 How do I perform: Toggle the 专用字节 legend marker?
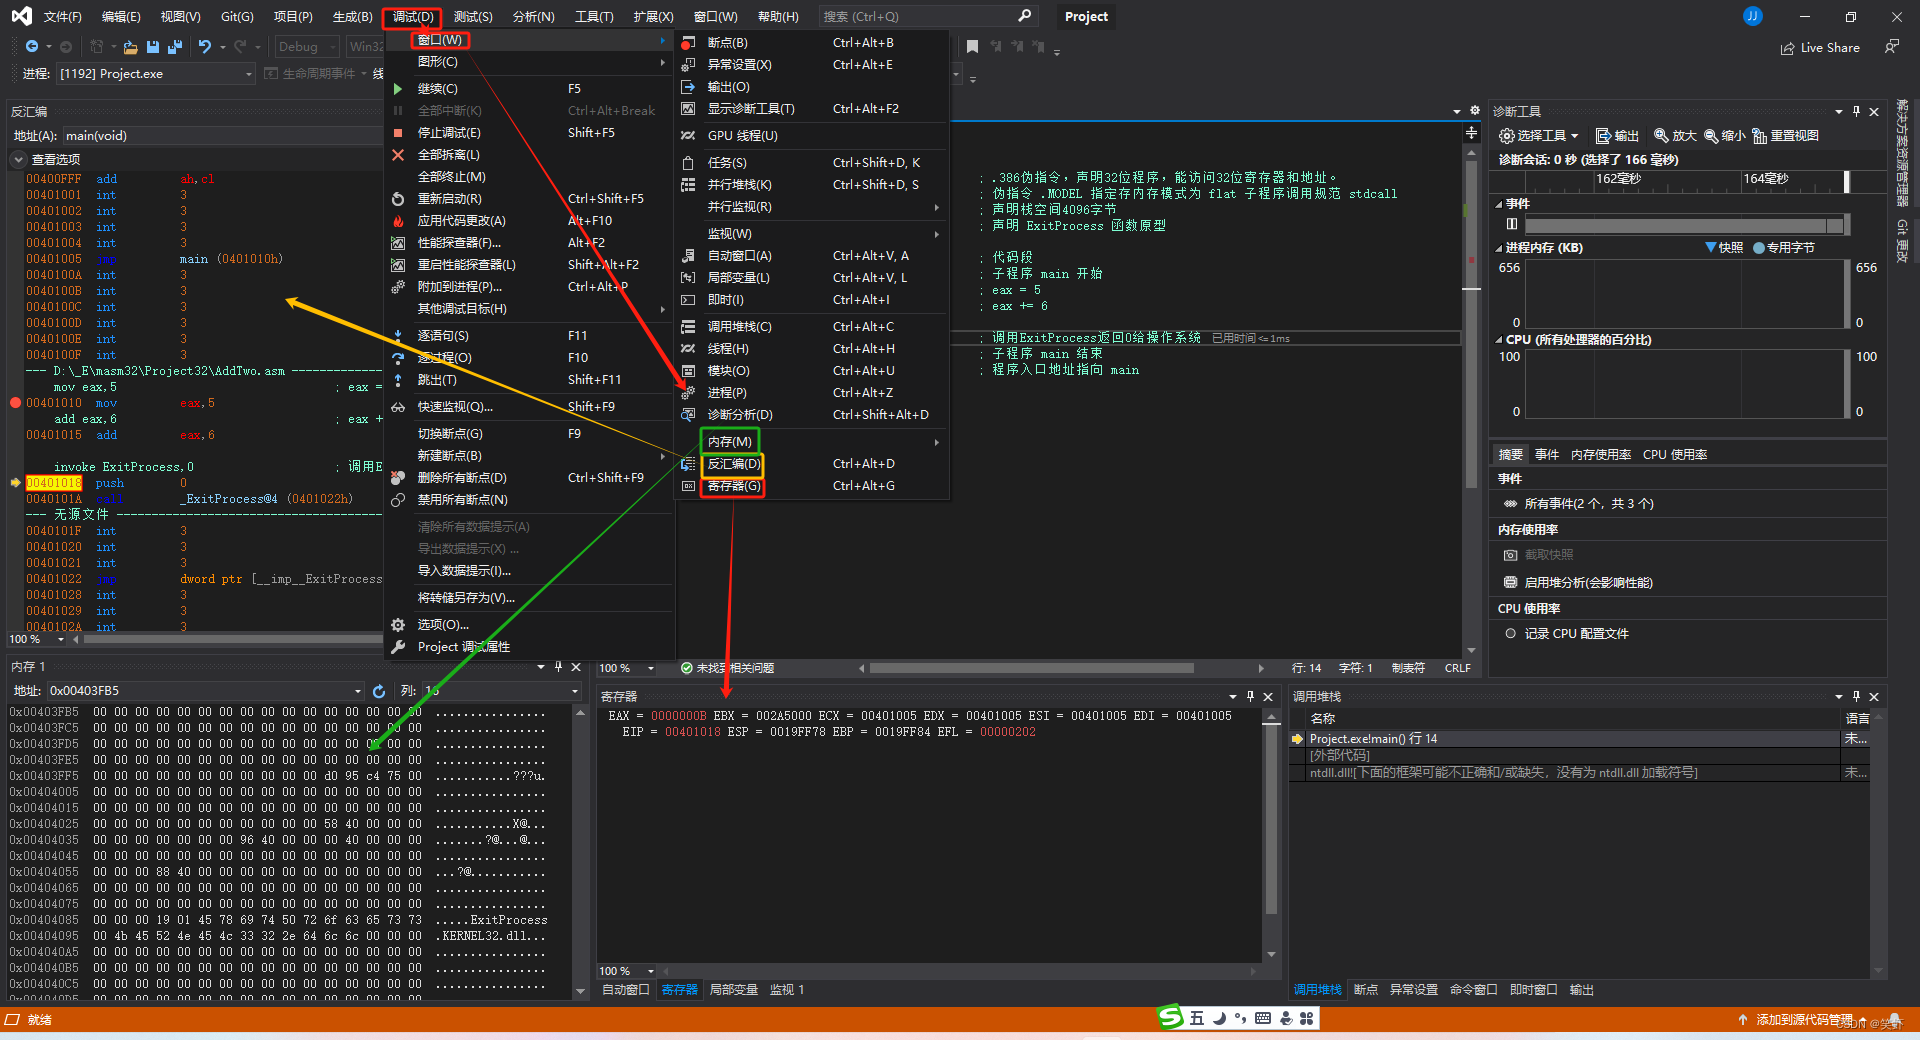click(x=1759, y=248)
